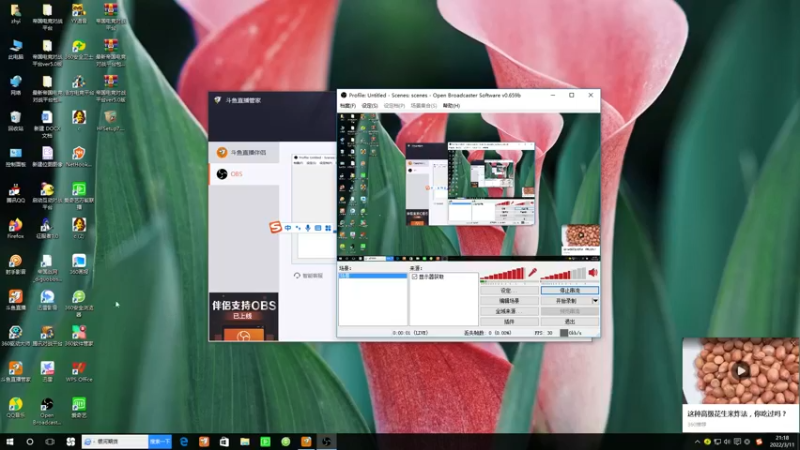
Task: Open the HPSetup desktop installer icon
Action: click(x=110, y=121)
